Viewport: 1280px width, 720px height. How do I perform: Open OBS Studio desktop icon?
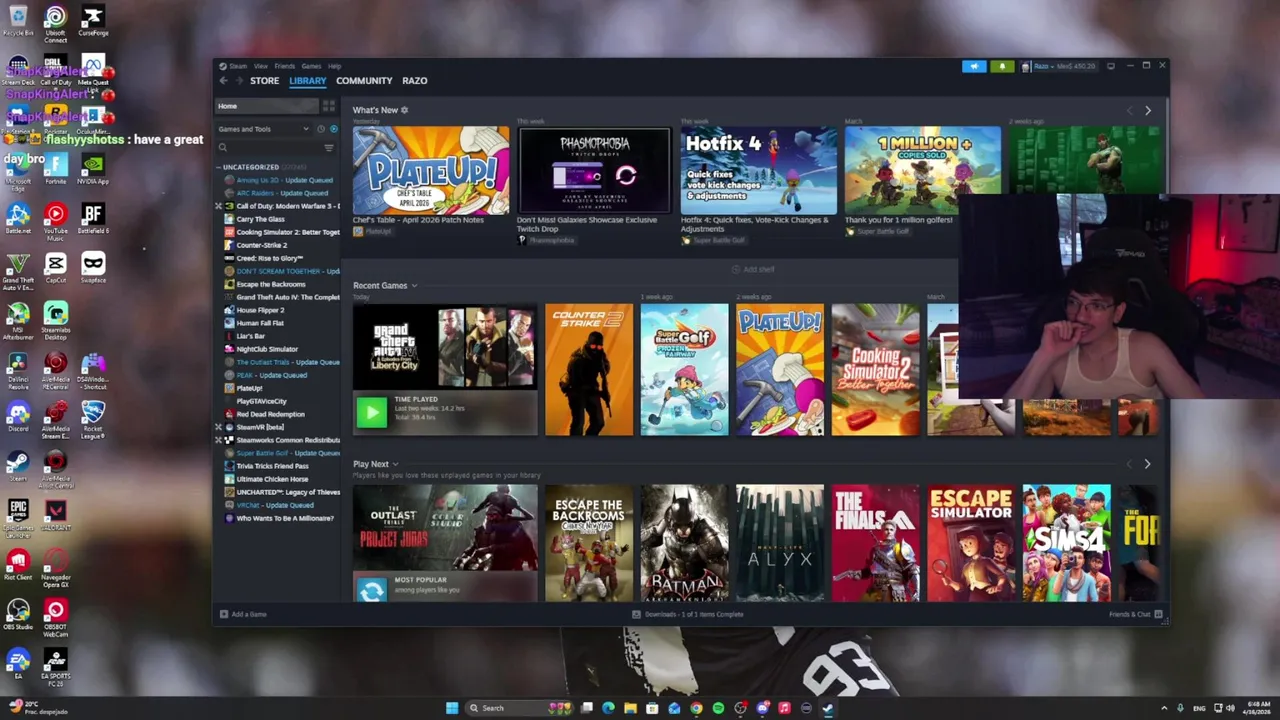pos(17,614)
